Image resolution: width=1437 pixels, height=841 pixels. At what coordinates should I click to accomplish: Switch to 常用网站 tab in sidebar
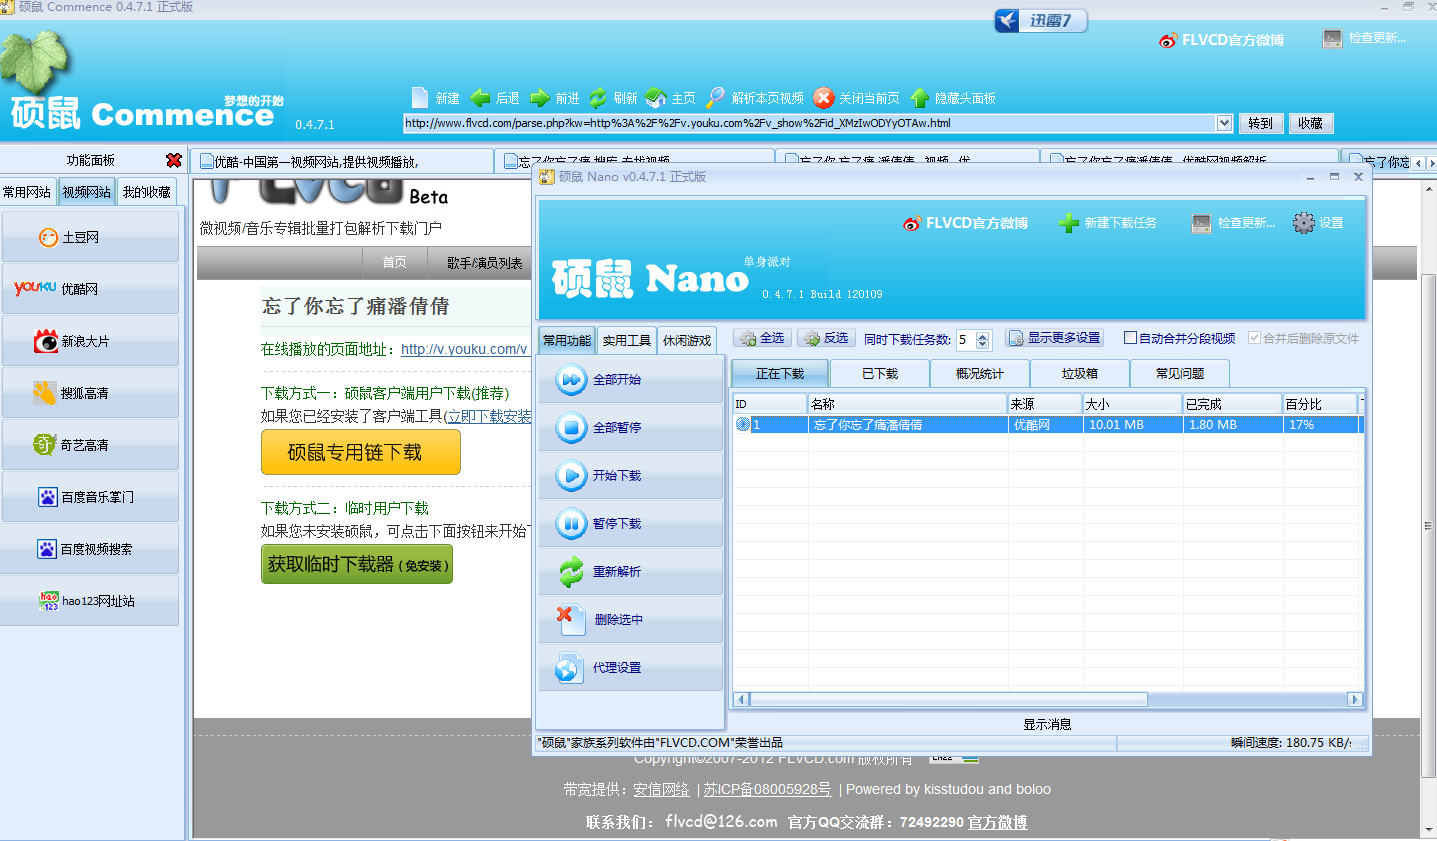click(x=27, y=192)
